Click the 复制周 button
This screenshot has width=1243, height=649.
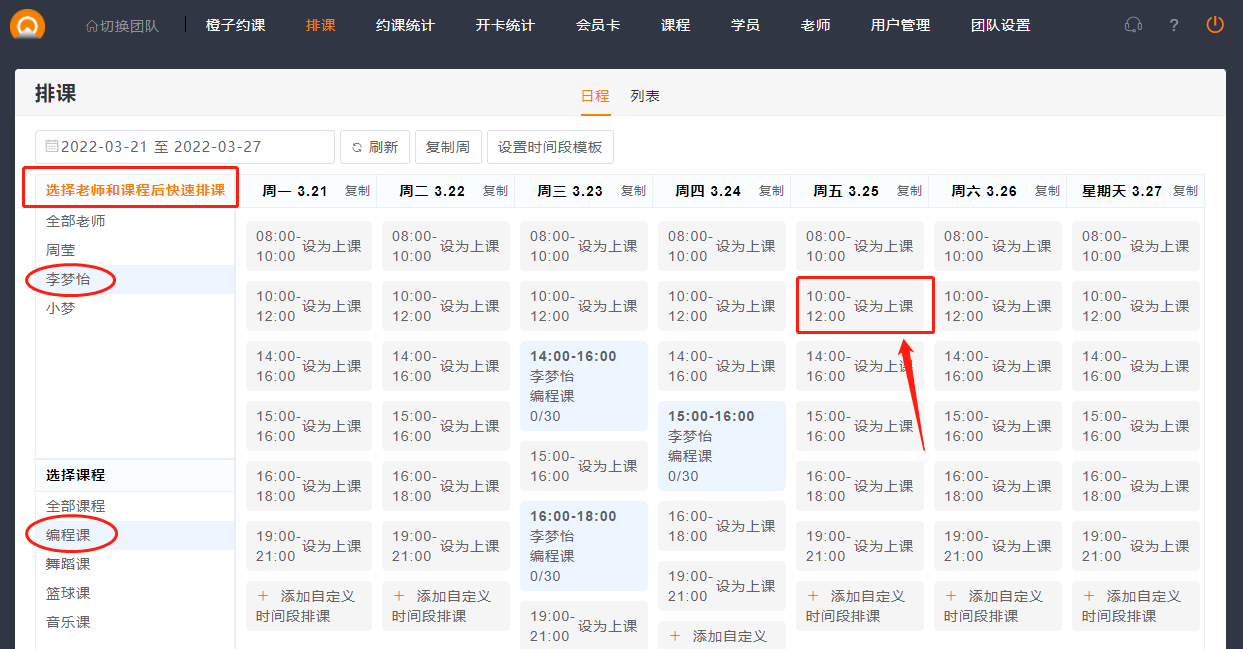[448, 147]
